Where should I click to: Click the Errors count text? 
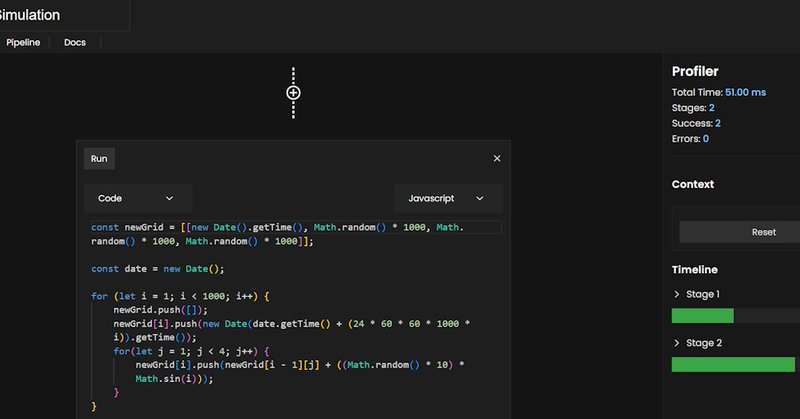690,138
